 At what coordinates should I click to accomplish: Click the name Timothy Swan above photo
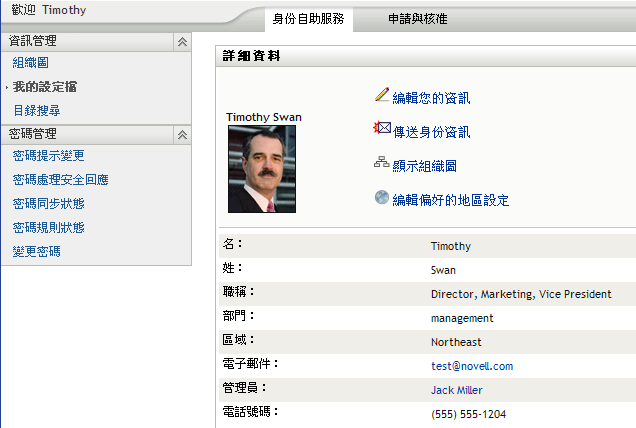click(x=264, y=117)
